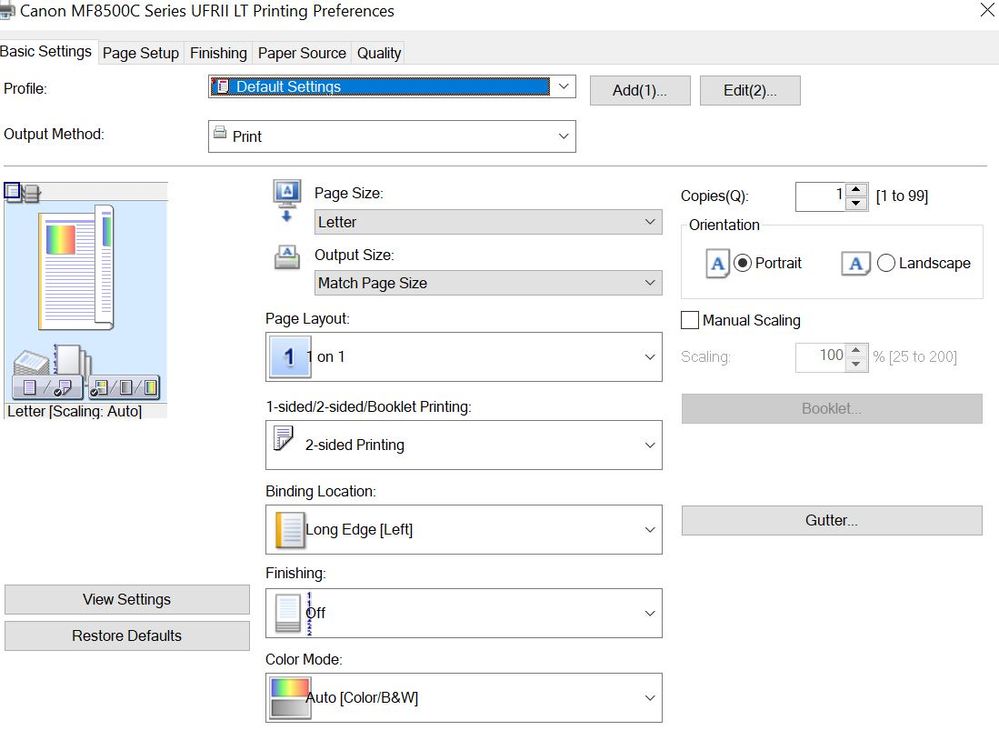999x731 pixels.
Task: Expand the Output Method dropdown
Action: 391,137
